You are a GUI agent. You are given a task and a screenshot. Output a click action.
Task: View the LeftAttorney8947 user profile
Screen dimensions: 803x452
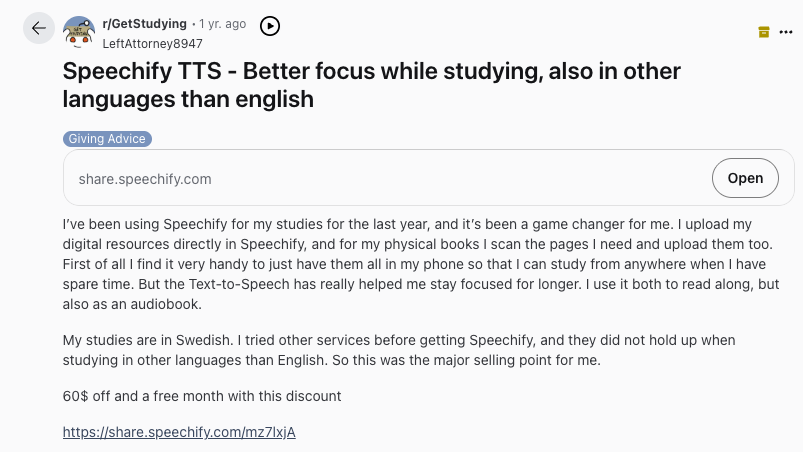click(152, 43)
